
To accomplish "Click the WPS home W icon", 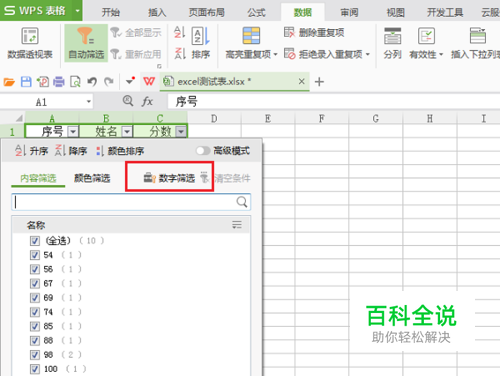I will (x=149, y=81).
